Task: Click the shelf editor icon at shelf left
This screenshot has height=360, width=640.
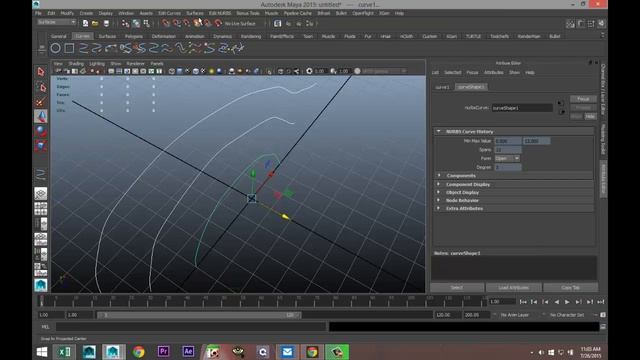Action: (x=41, y=49)
